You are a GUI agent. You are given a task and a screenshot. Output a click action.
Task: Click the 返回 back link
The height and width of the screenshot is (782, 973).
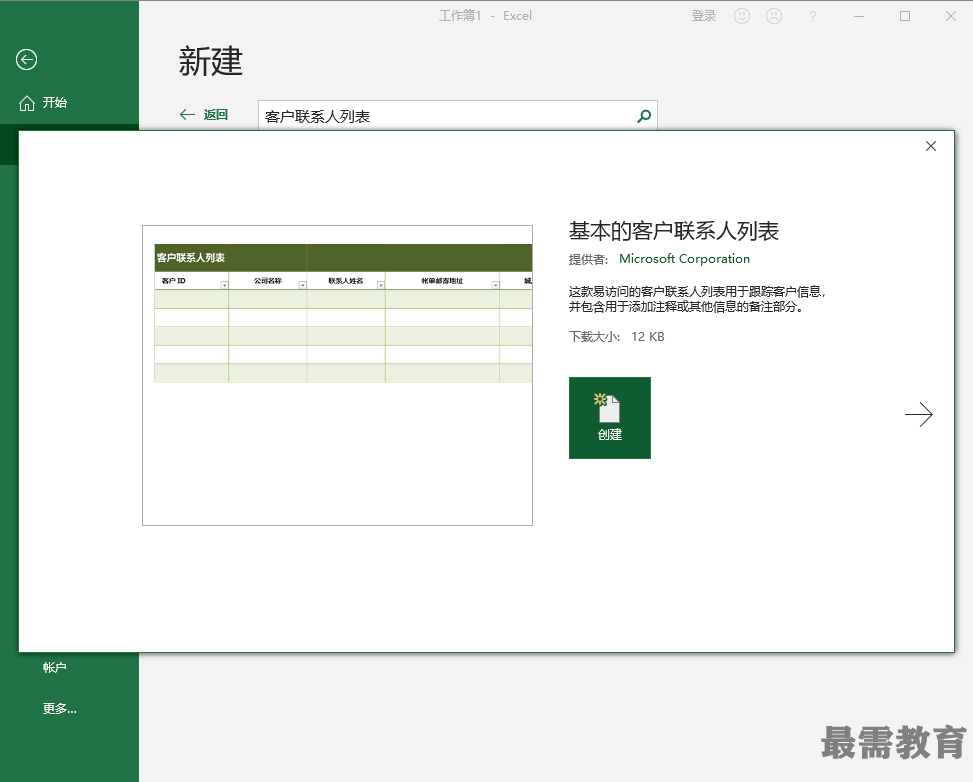pos(204,115)
